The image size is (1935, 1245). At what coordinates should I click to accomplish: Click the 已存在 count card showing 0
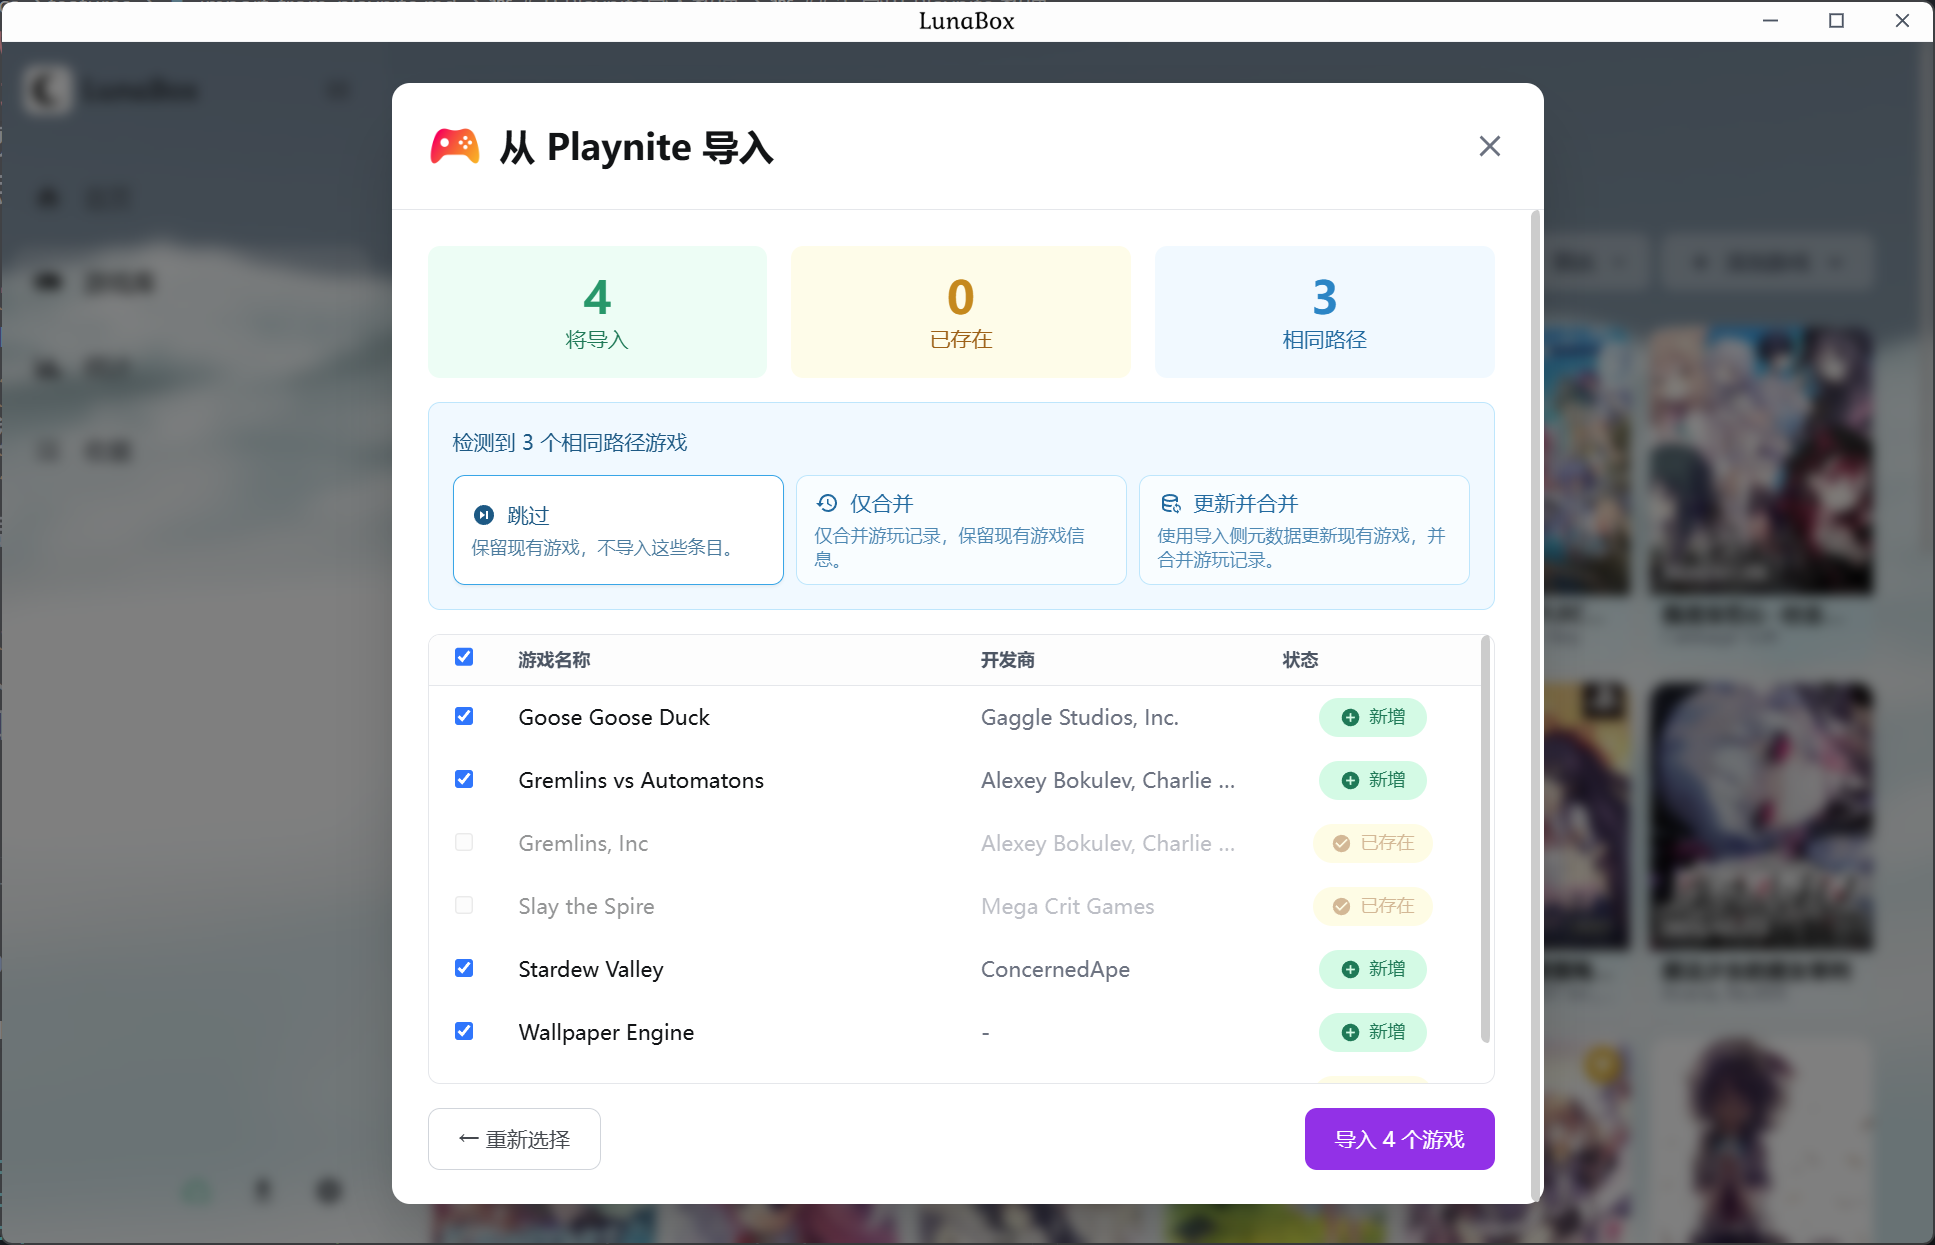coord(961,312)
